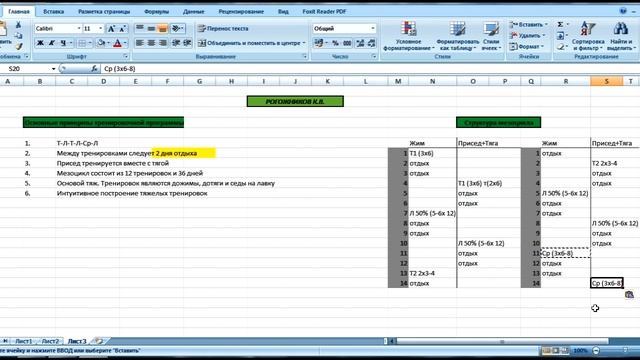Open the Данные ribbon tab

(x=193, y=11)
